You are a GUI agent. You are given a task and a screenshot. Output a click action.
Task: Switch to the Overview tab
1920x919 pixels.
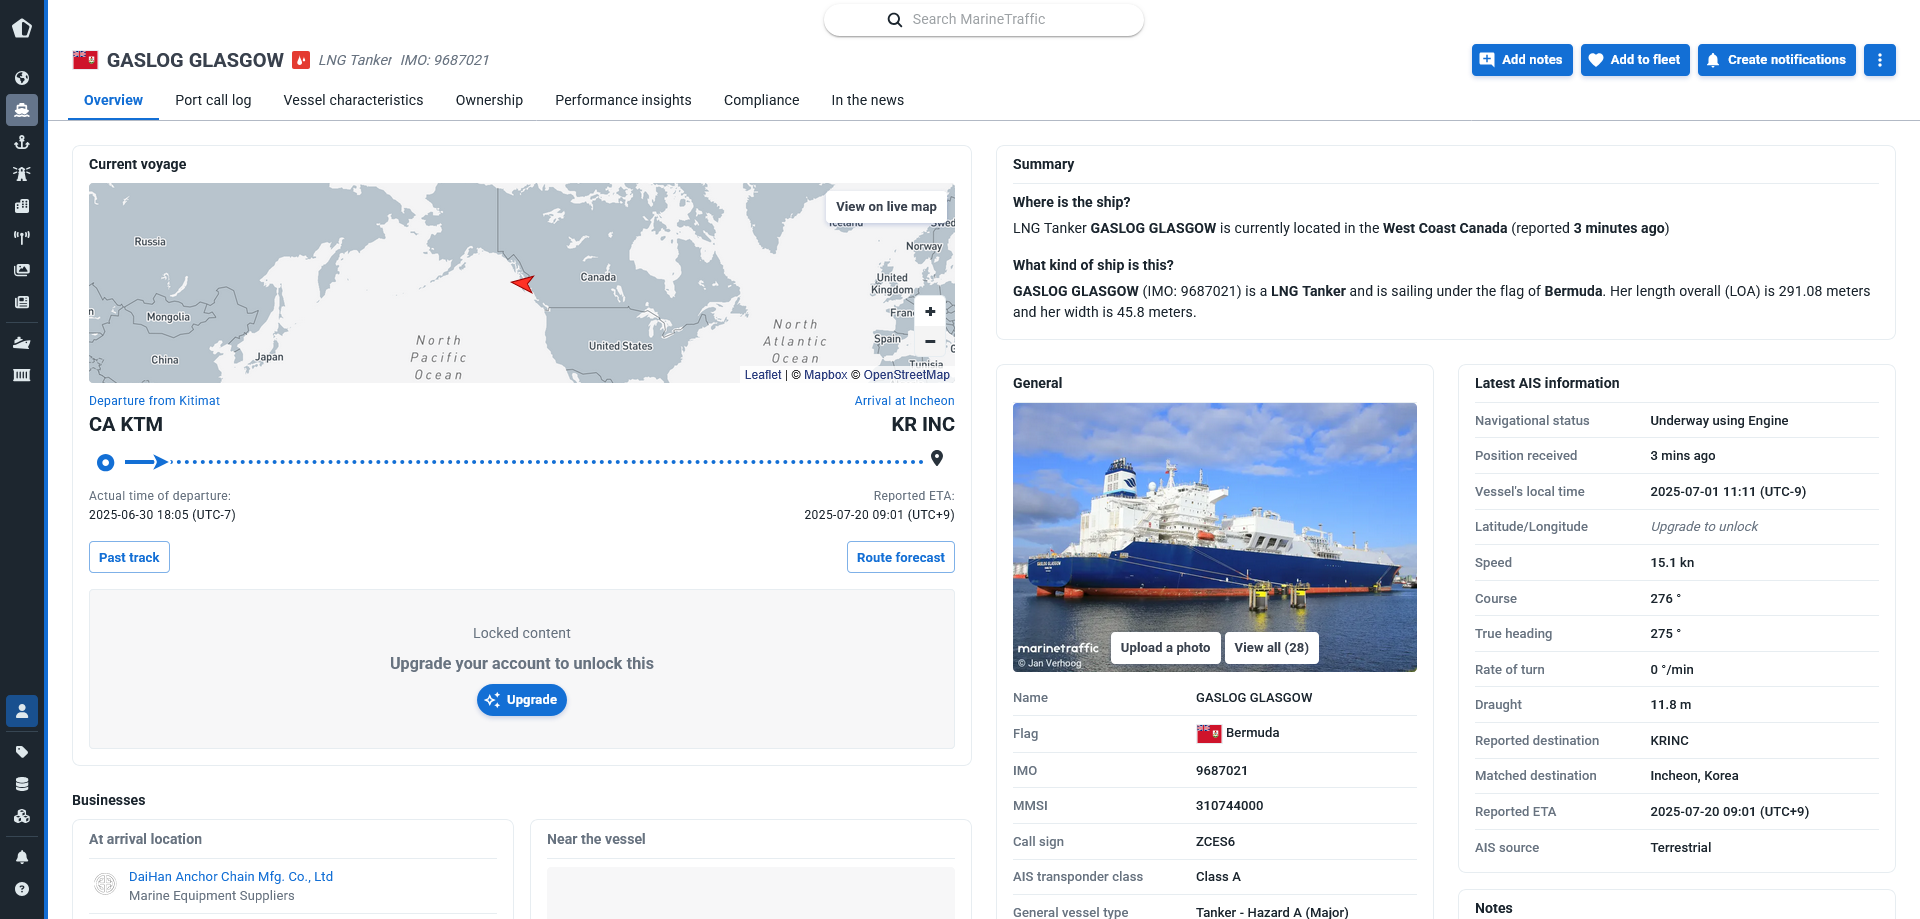[113, 100]
